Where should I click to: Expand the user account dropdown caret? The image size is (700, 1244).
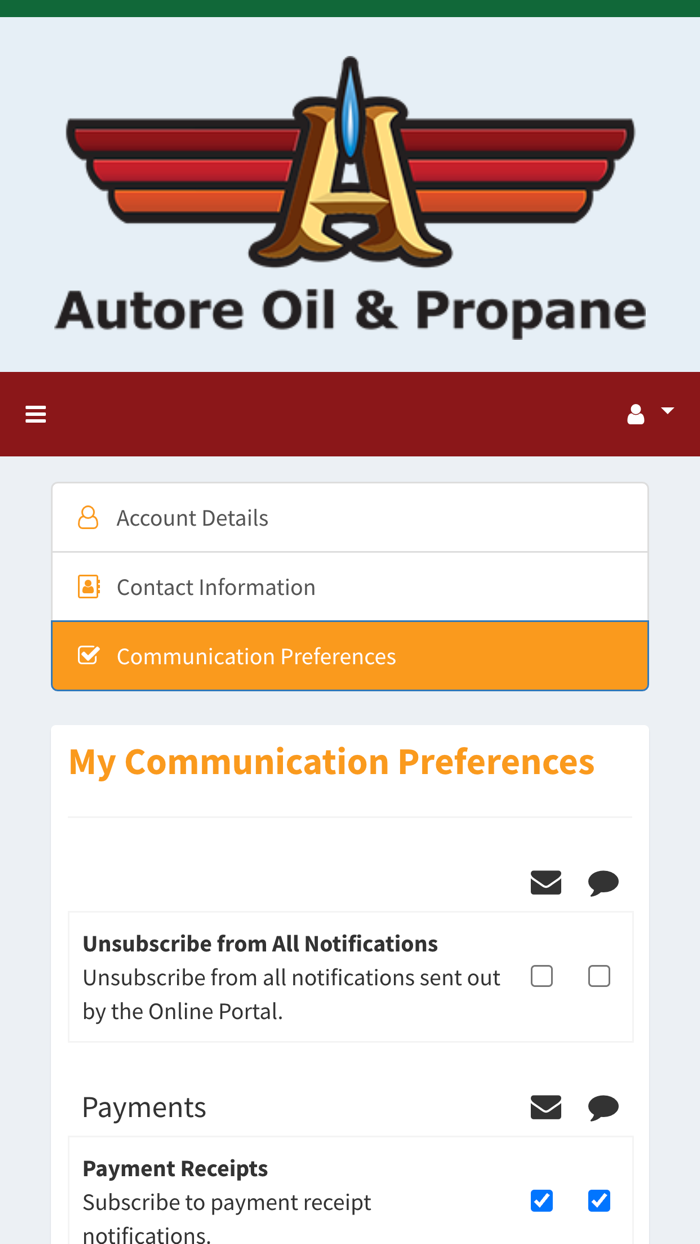[x=666, y=410]
